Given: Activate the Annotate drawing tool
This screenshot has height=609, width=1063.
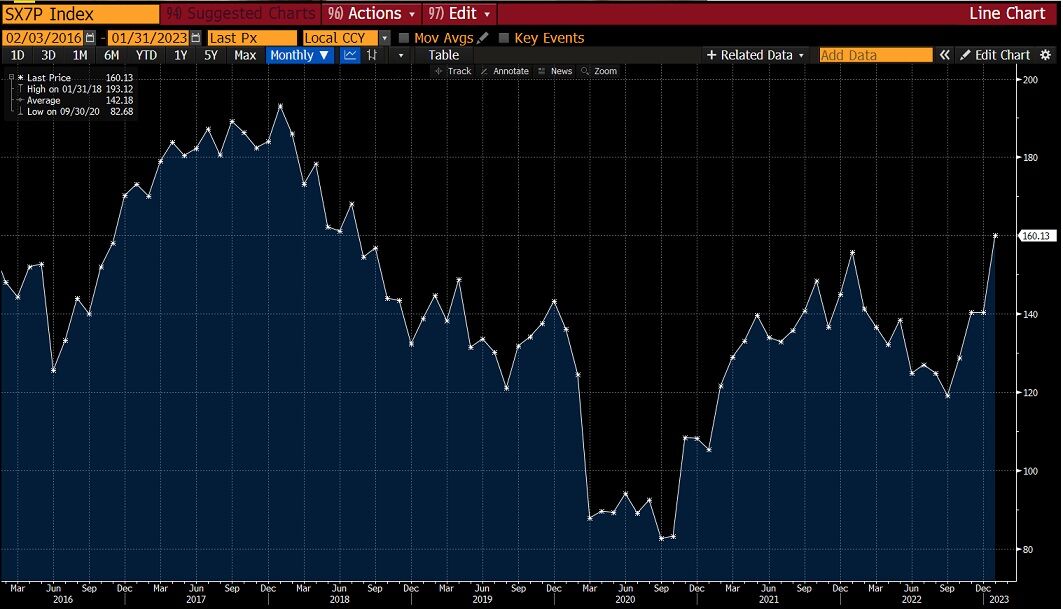Looking at the screenshot, I should [x=504, y=71].
